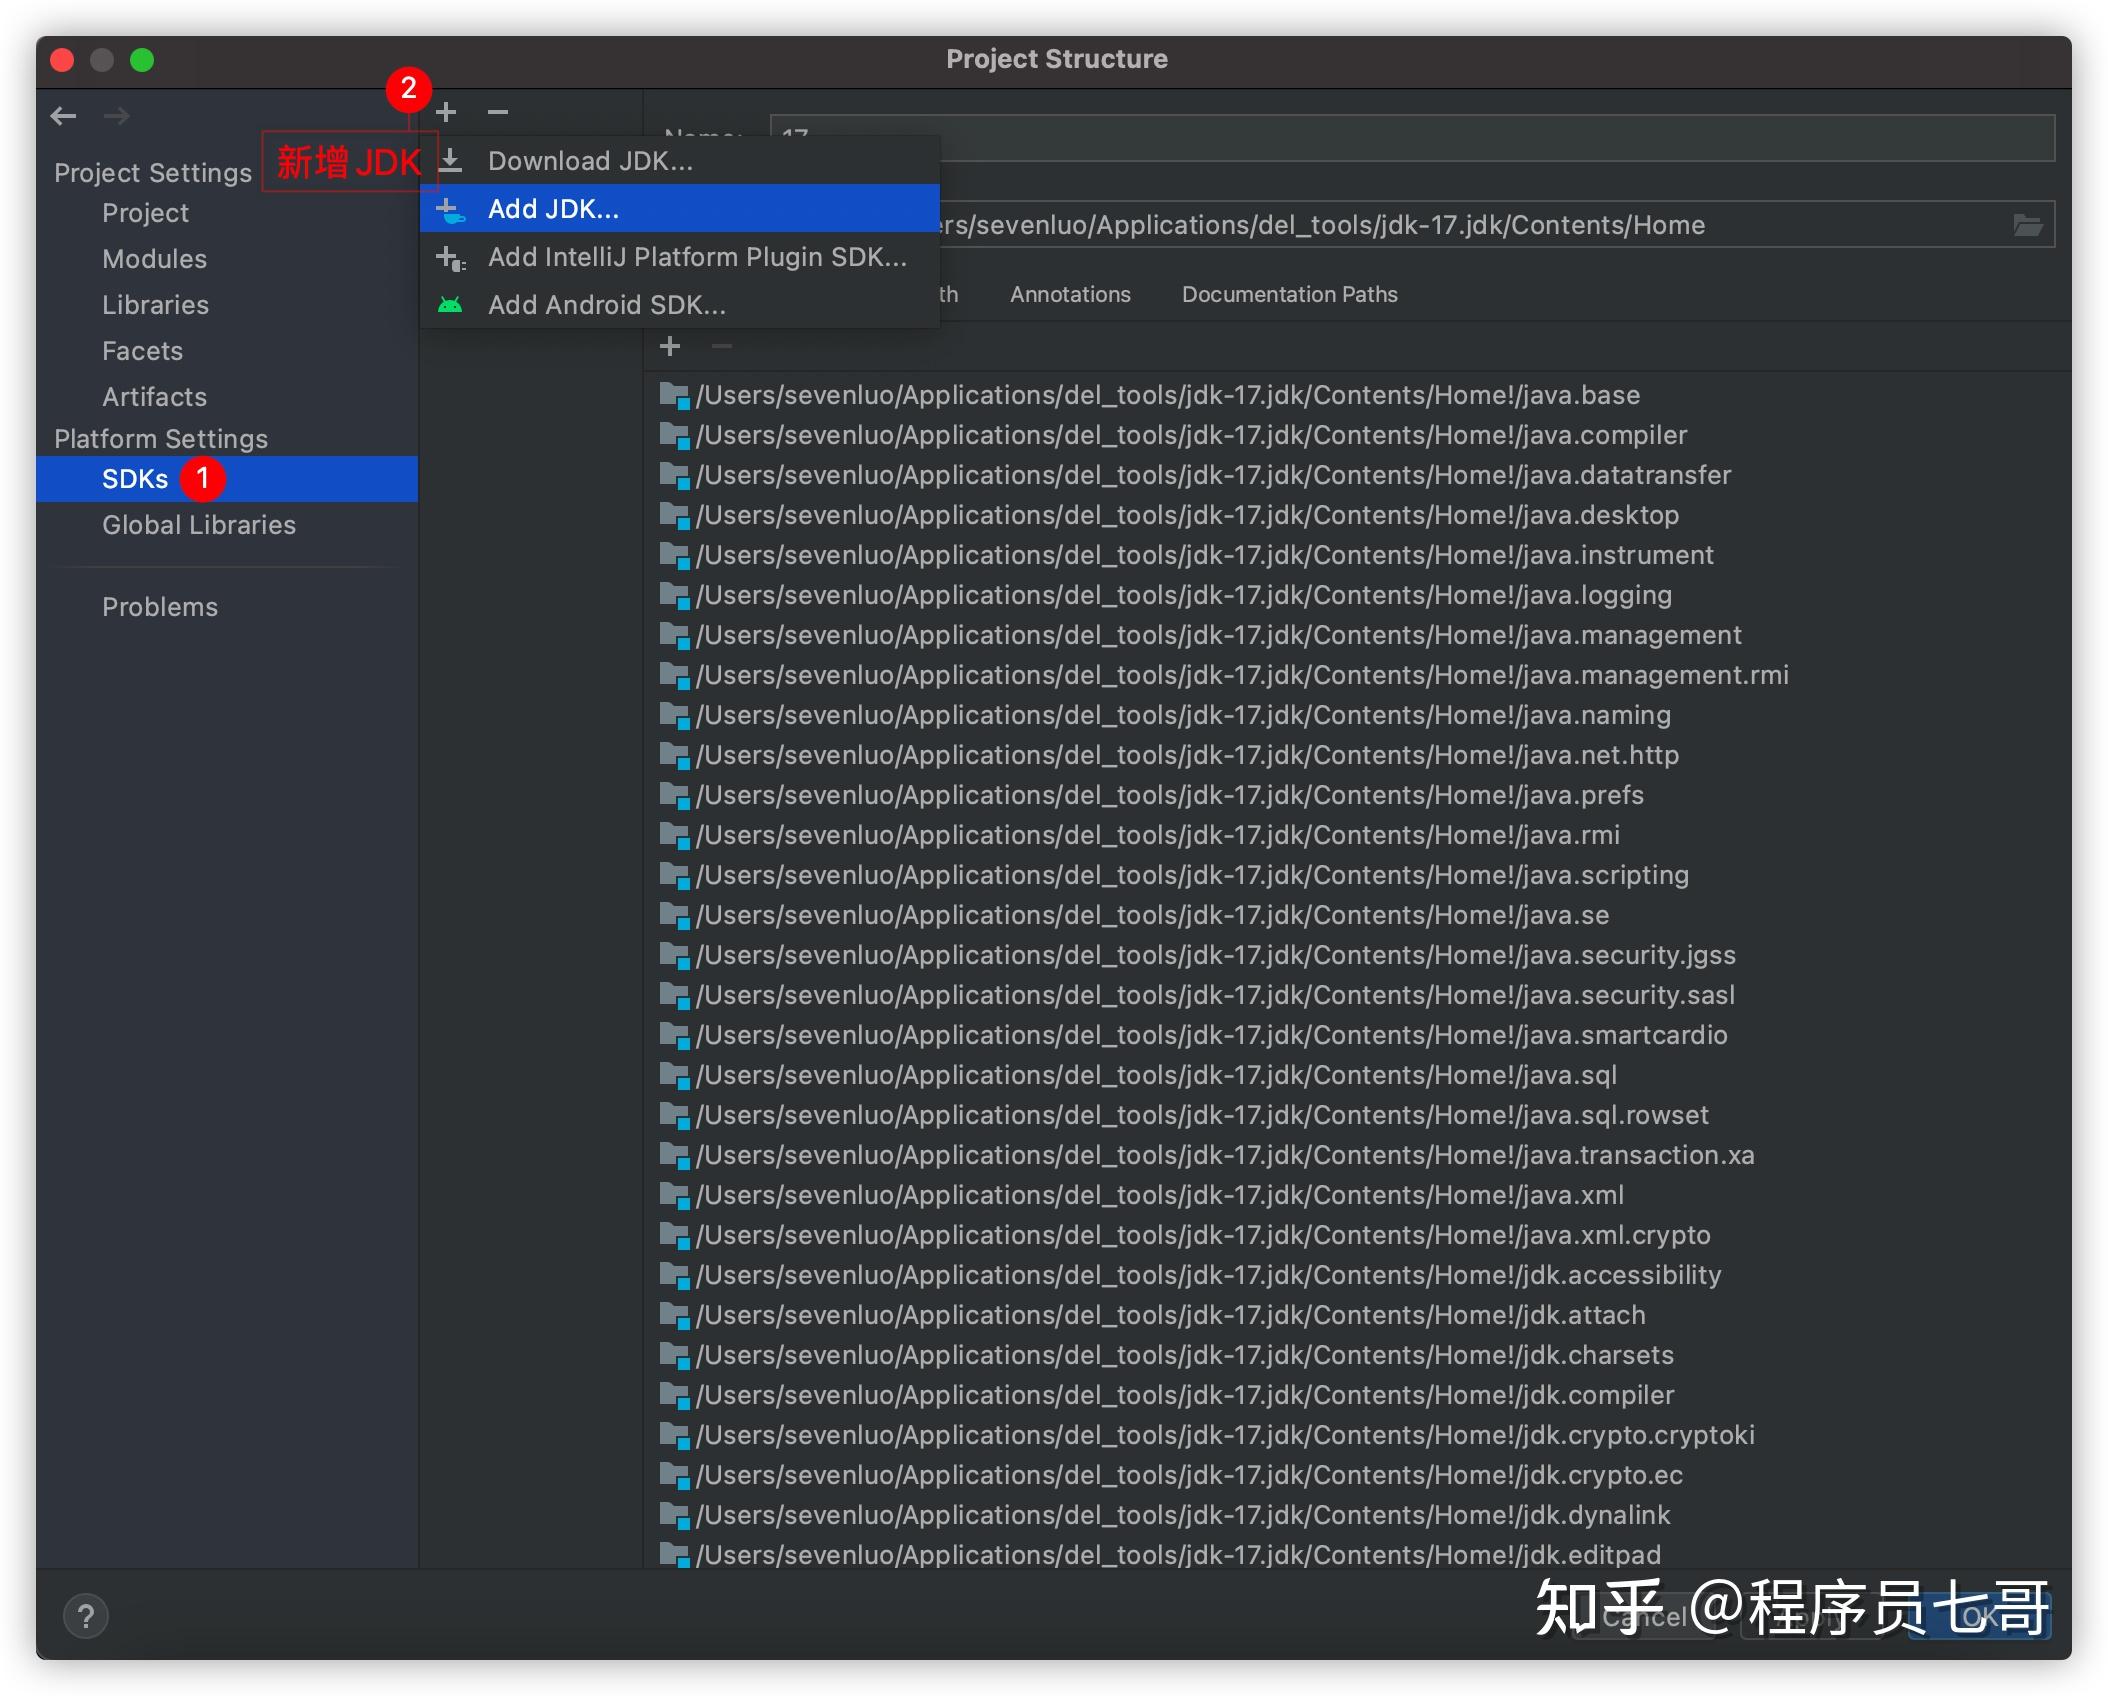
Task: Select Modules in Project Settings
Action: [x=154, y=258]
